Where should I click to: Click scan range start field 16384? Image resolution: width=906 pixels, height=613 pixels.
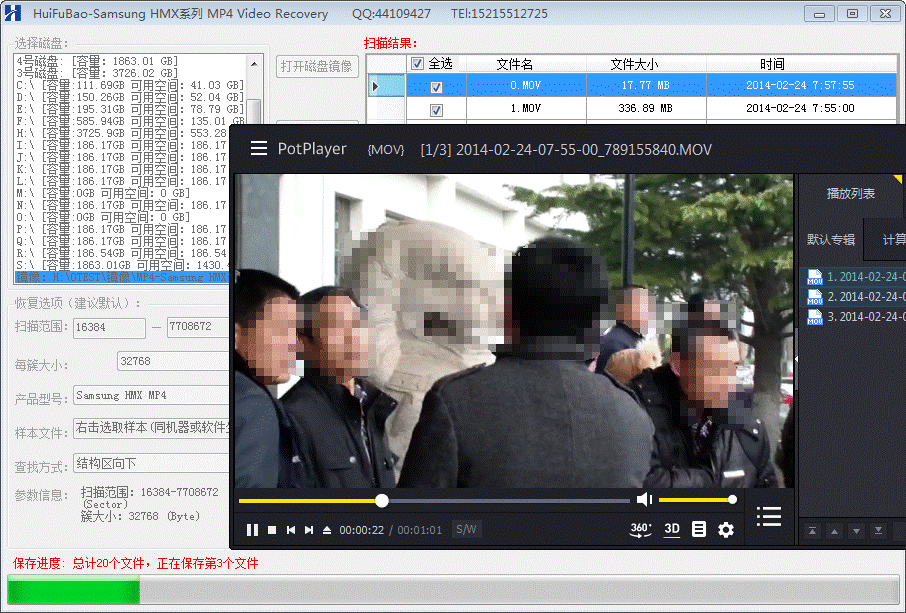(109, 328)
